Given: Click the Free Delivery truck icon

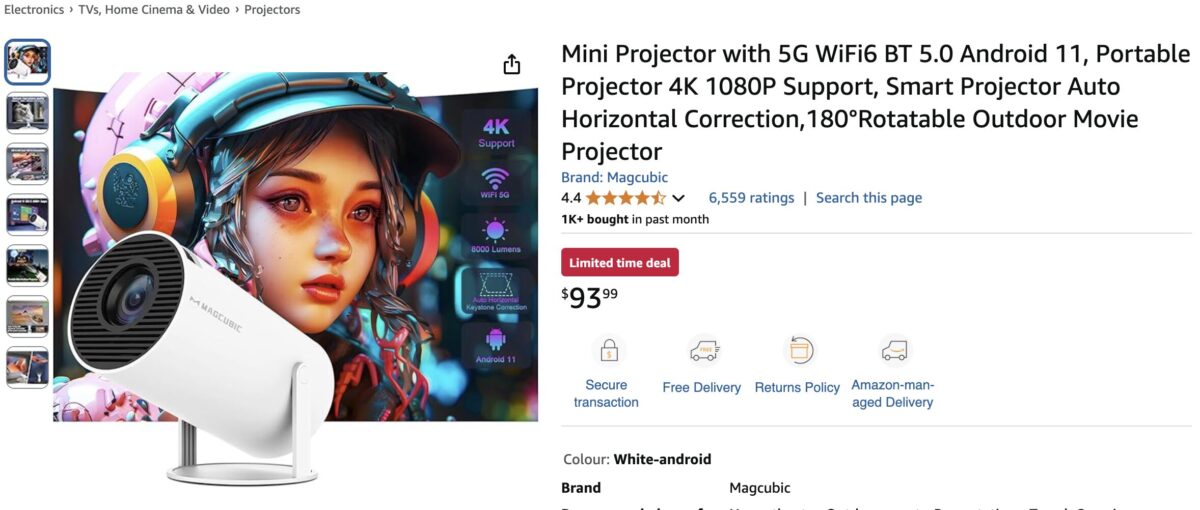Looking at the screenshot, I should [704, 351].
